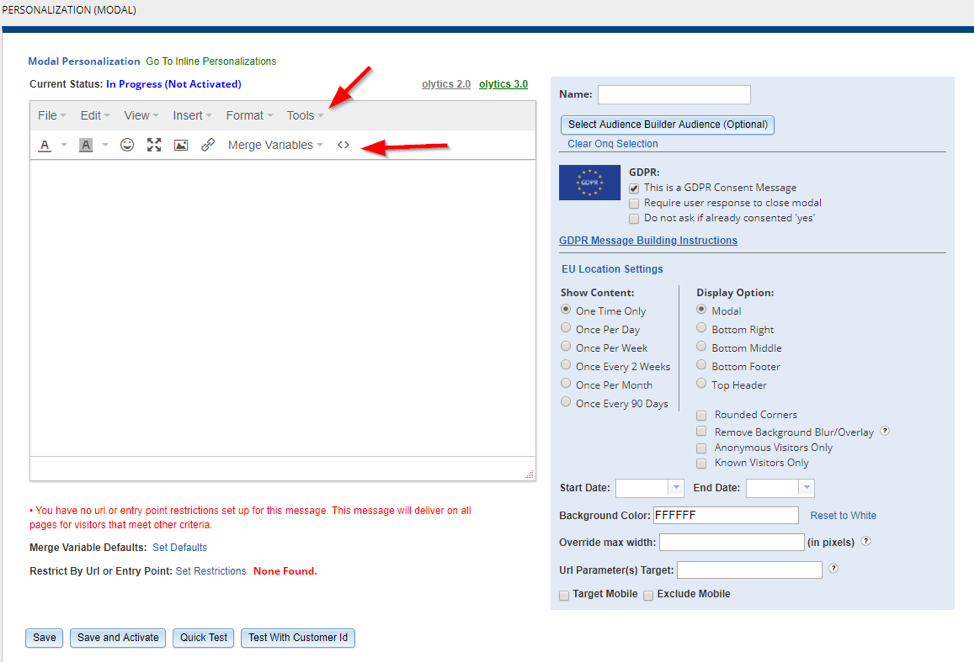The width and height of the screenshot is (974, 662).
Task: Open the Insert menu
Action: point(192,116)
